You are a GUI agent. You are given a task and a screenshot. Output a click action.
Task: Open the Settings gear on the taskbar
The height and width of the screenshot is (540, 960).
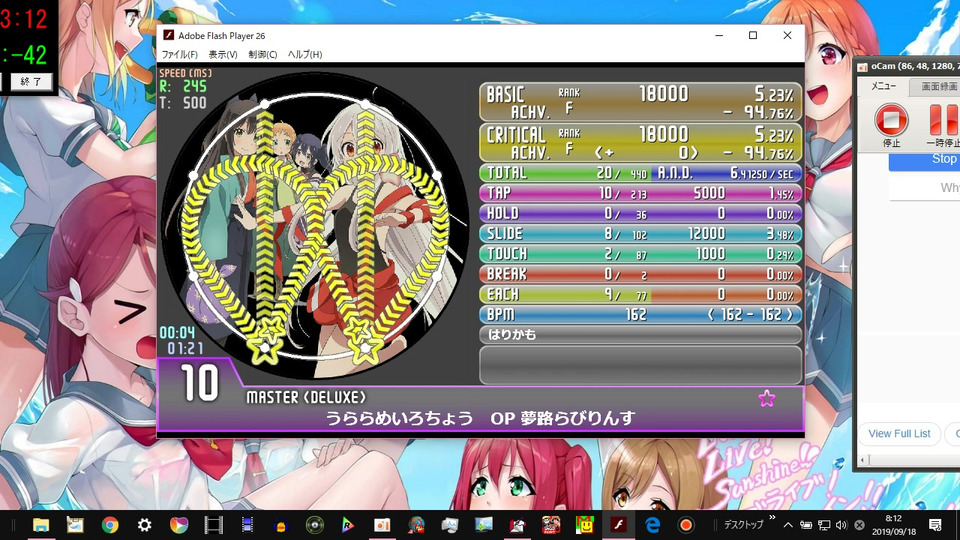[x=144, y=525]
